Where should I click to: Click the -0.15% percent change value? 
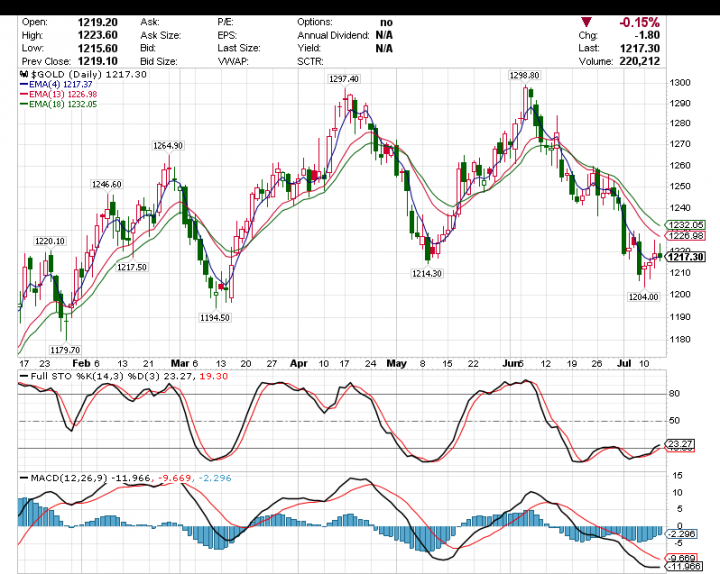[639, 21]
